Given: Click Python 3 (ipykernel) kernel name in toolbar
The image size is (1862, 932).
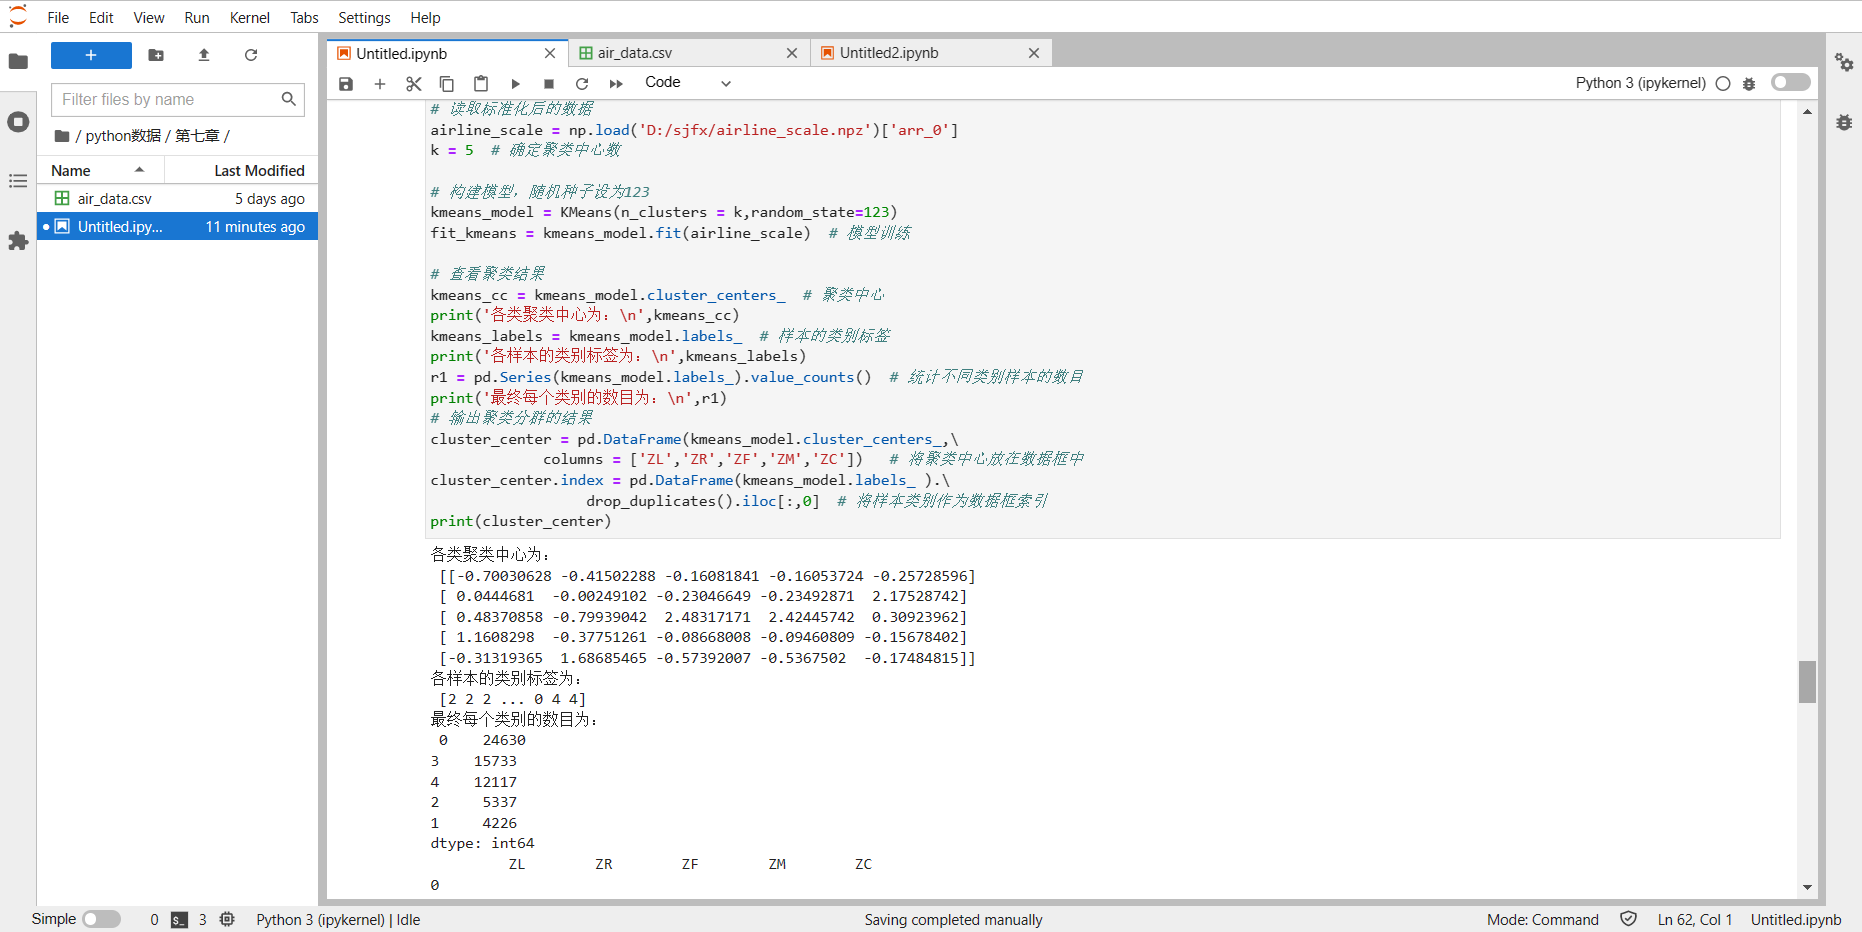Looking at the screenshot, I should [x=1640, y=83].
